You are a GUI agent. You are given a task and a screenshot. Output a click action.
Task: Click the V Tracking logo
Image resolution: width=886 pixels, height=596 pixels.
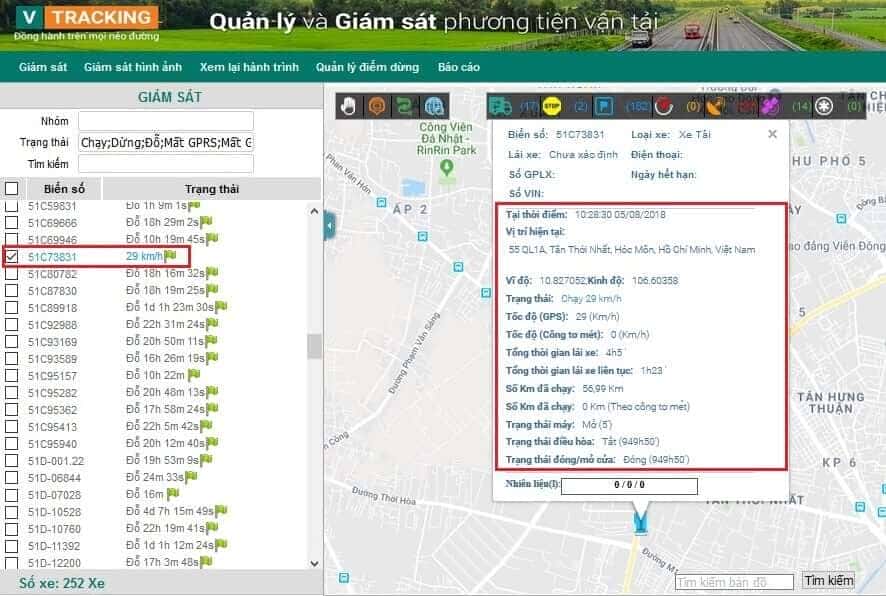pyautogui.click(x=87, y=23)
